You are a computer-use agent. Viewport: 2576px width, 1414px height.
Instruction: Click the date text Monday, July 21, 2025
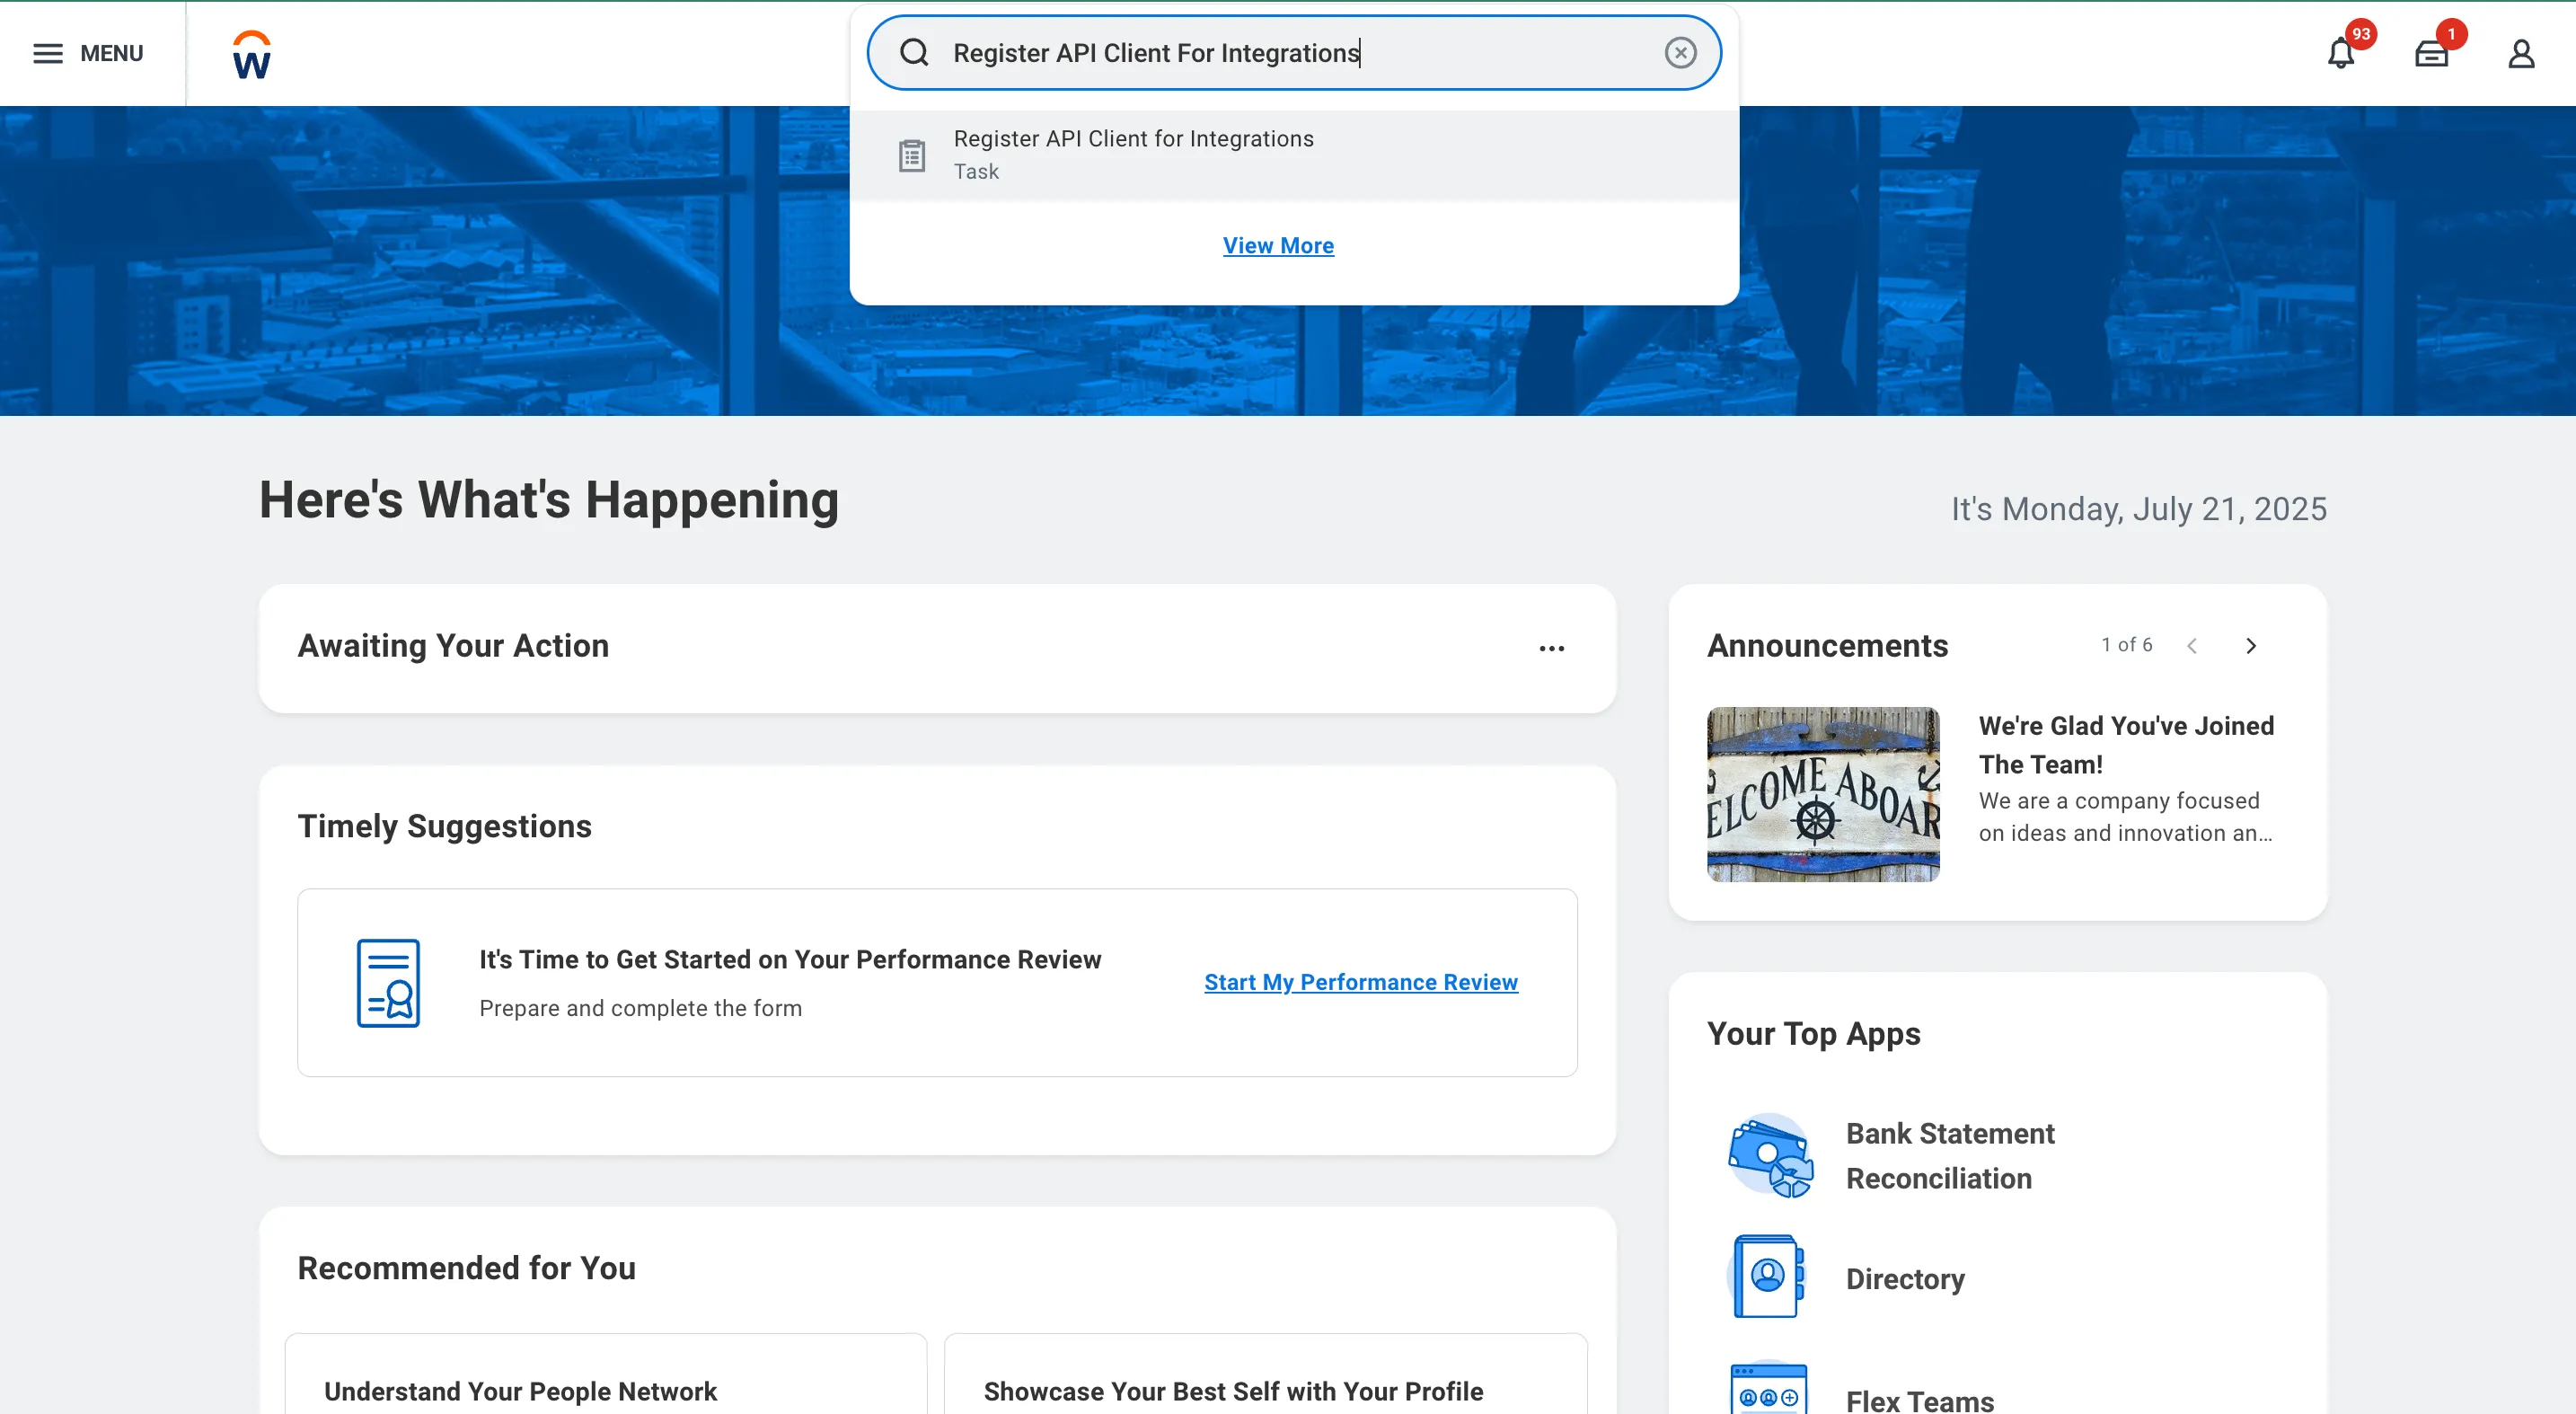click(x=2164, y=509)
